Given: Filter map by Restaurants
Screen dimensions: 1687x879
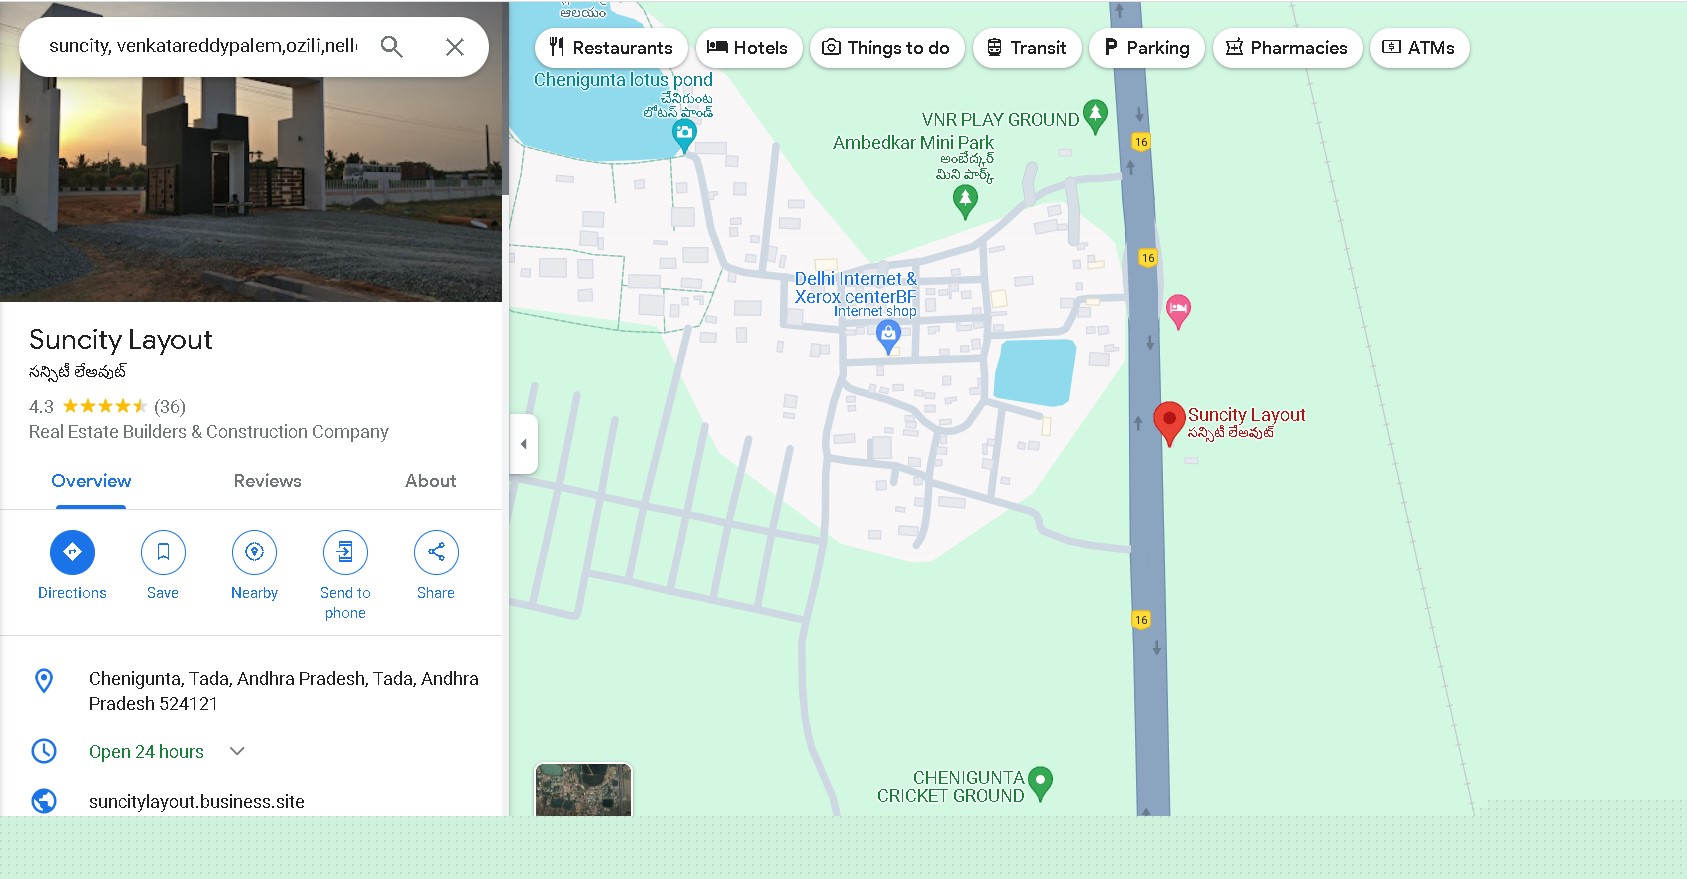Looking at the screenshot, I should pyautogui.click(x=611, y=48).
